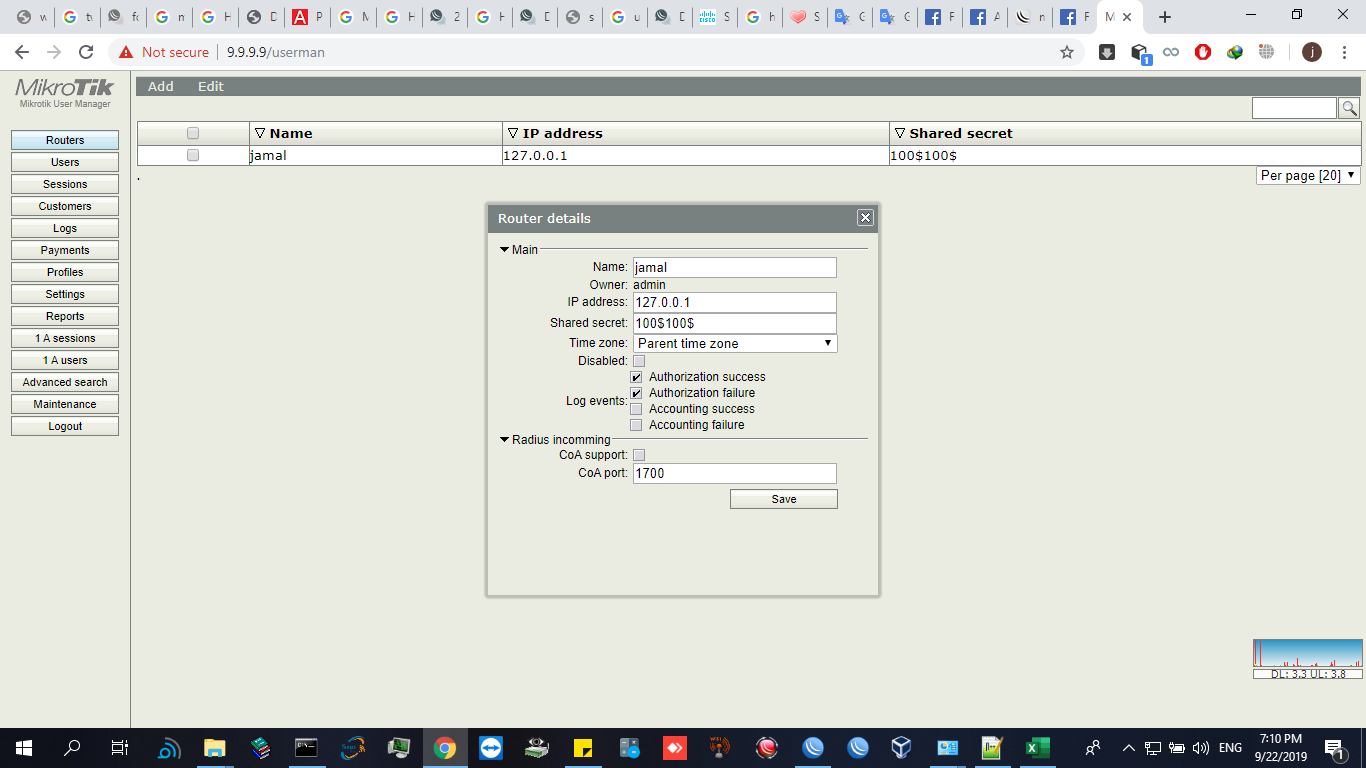The height and width of the screenshot is (768, 1366).
Task: Open the Internet Download Manager extension icon
Action: point(1235,52)
